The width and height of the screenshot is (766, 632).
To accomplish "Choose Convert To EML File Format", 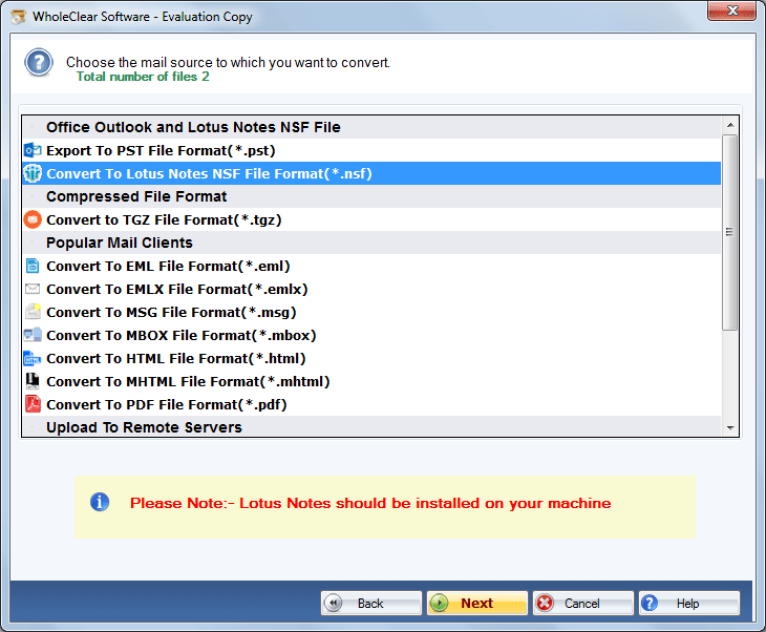I will 371,266.
